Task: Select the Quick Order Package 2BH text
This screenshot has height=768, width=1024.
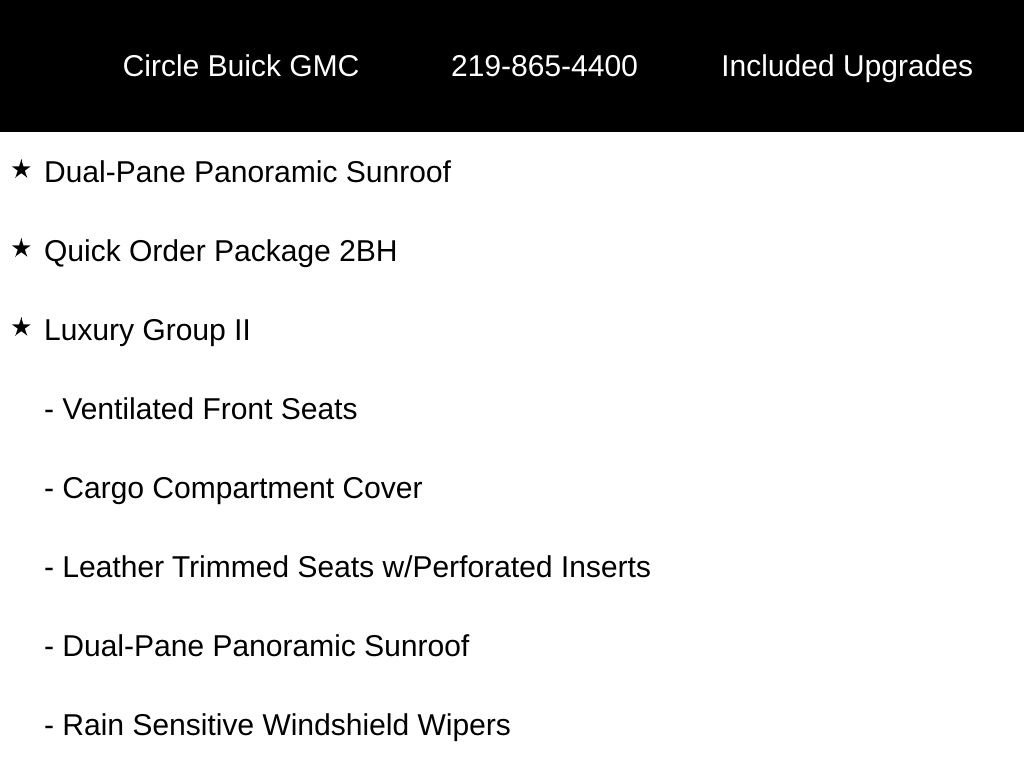Action: point(221,253)
